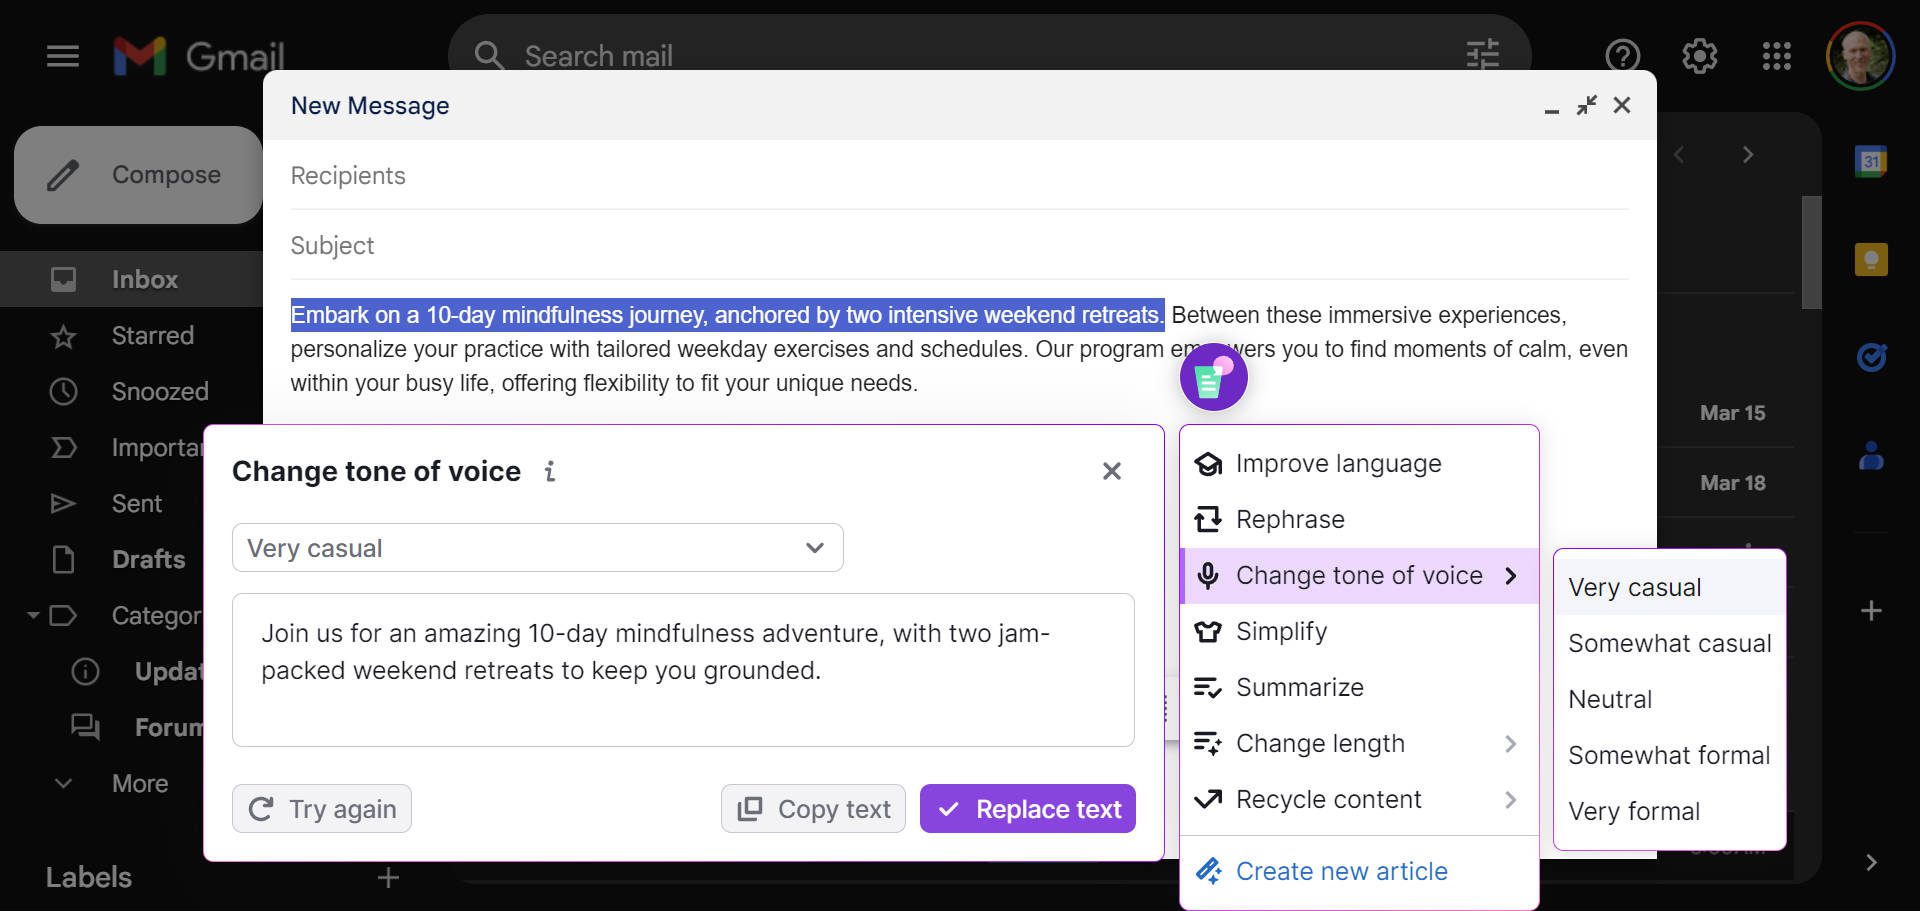Click the Google apps launcher grid

point(1778,57)
